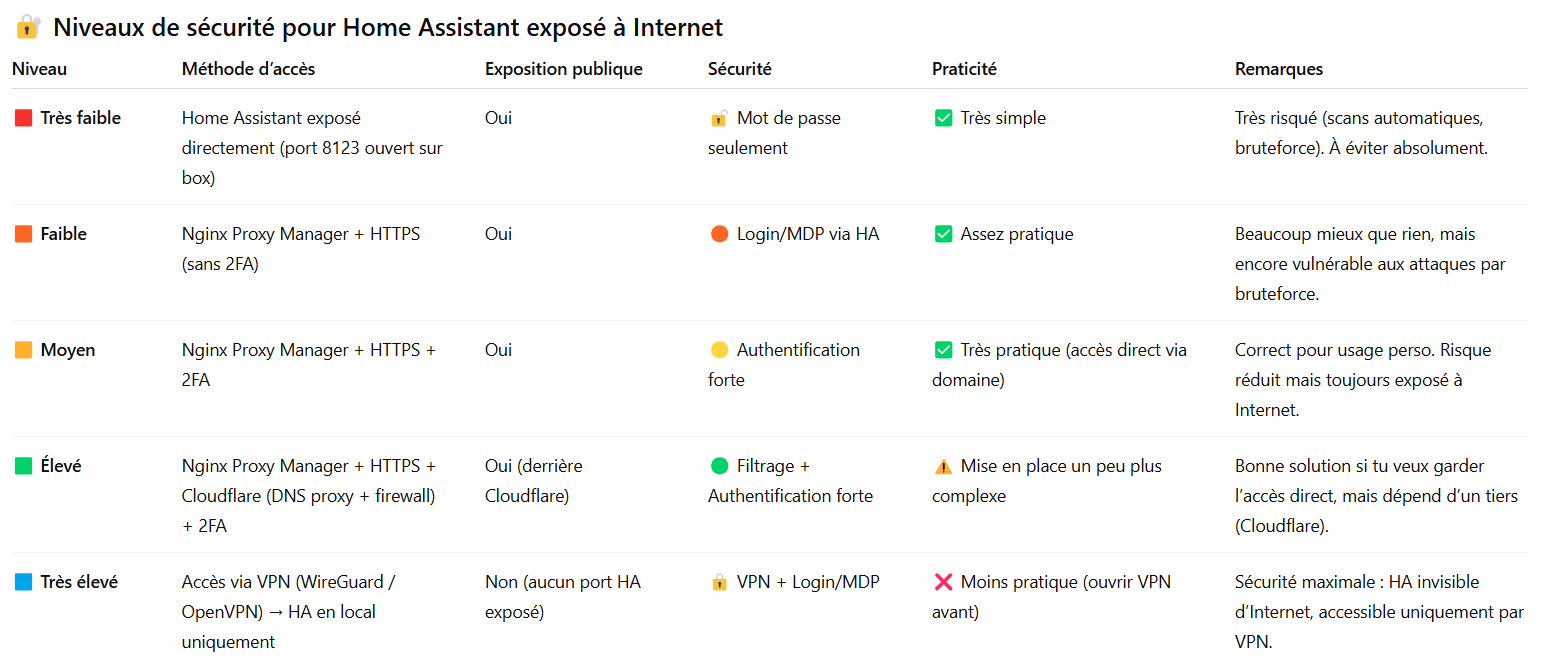Click the orange square next to Faible
The width and height of the screenshot is (1543, 663).
click(x=23, y=234)
